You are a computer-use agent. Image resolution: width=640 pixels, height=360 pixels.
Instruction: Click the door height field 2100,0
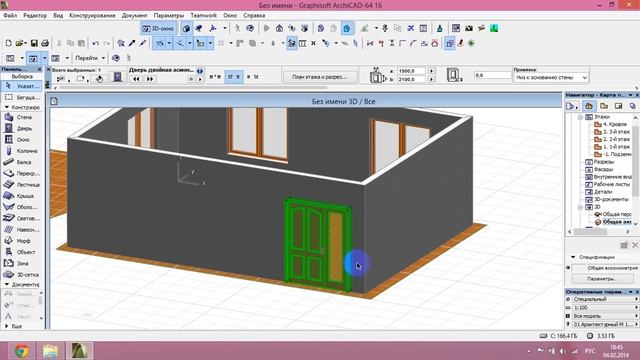click(x=411, y=79)
